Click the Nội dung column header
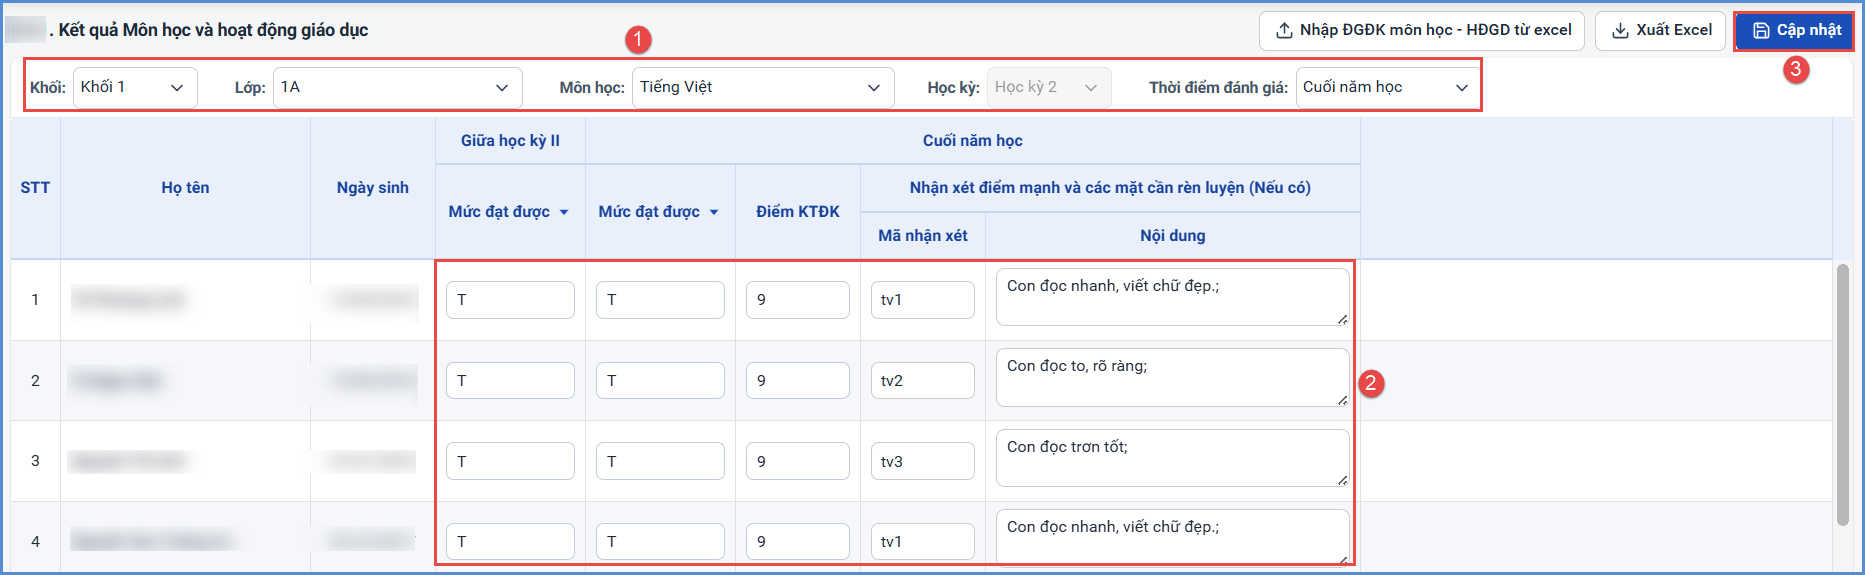The image size is (1865, 575). tap(1172, 236)
